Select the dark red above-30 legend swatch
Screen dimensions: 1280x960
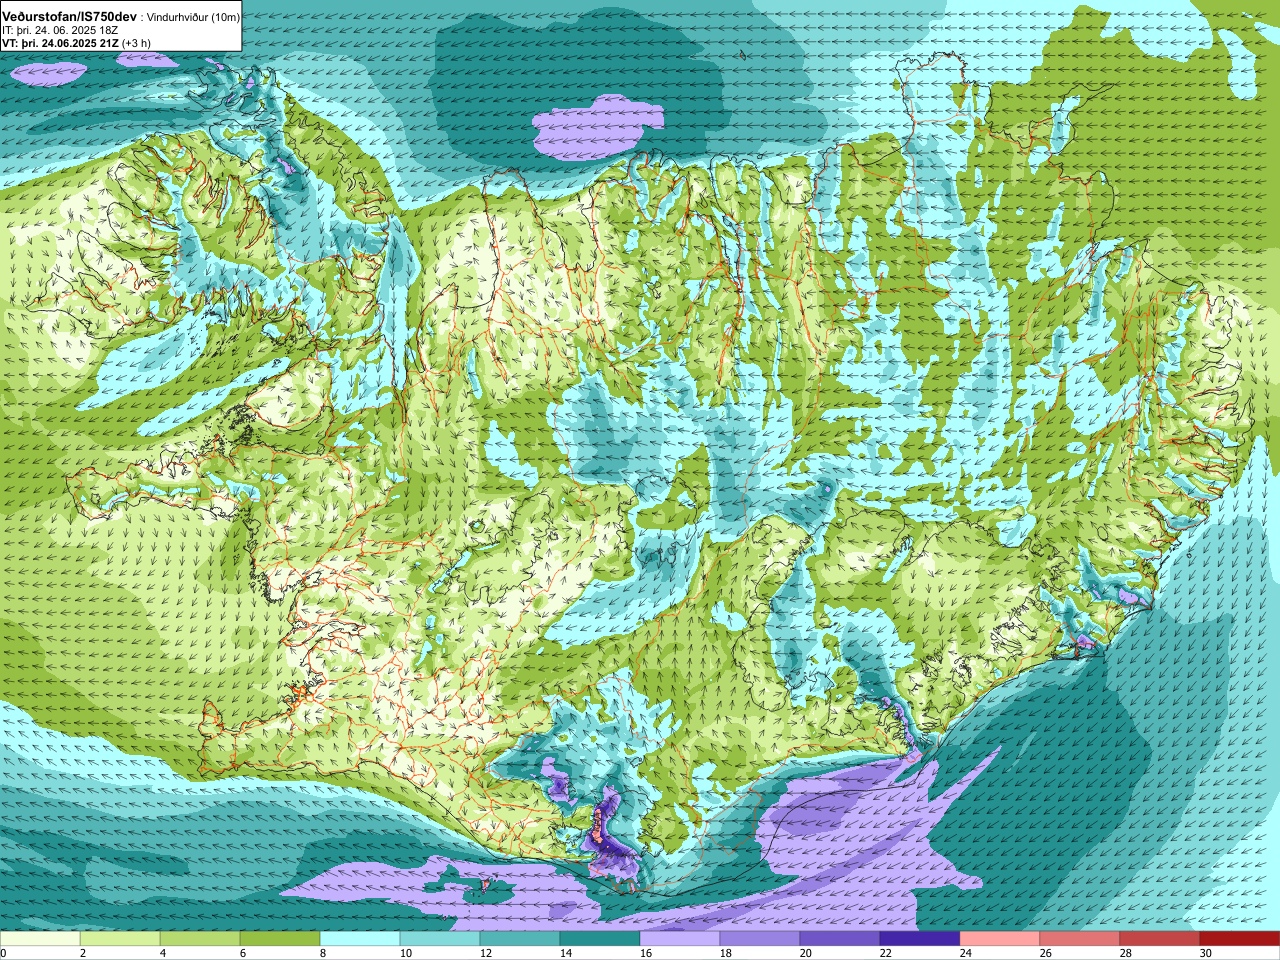point(1240,939)
